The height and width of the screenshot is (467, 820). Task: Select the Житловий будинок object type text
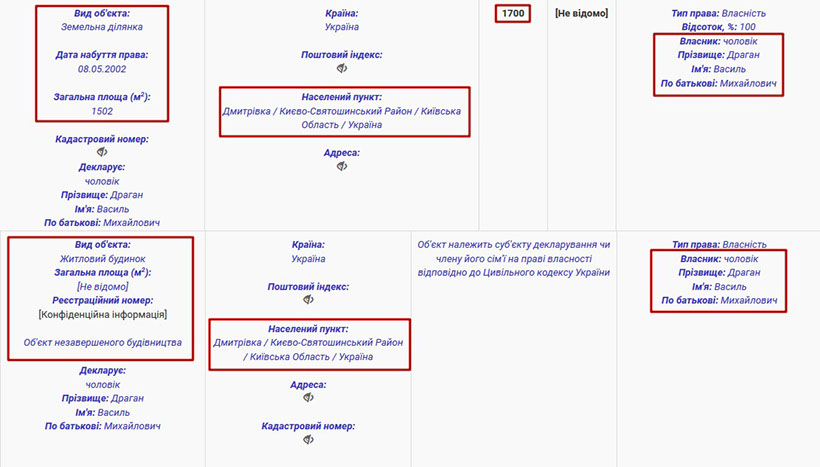pos(101,258)
